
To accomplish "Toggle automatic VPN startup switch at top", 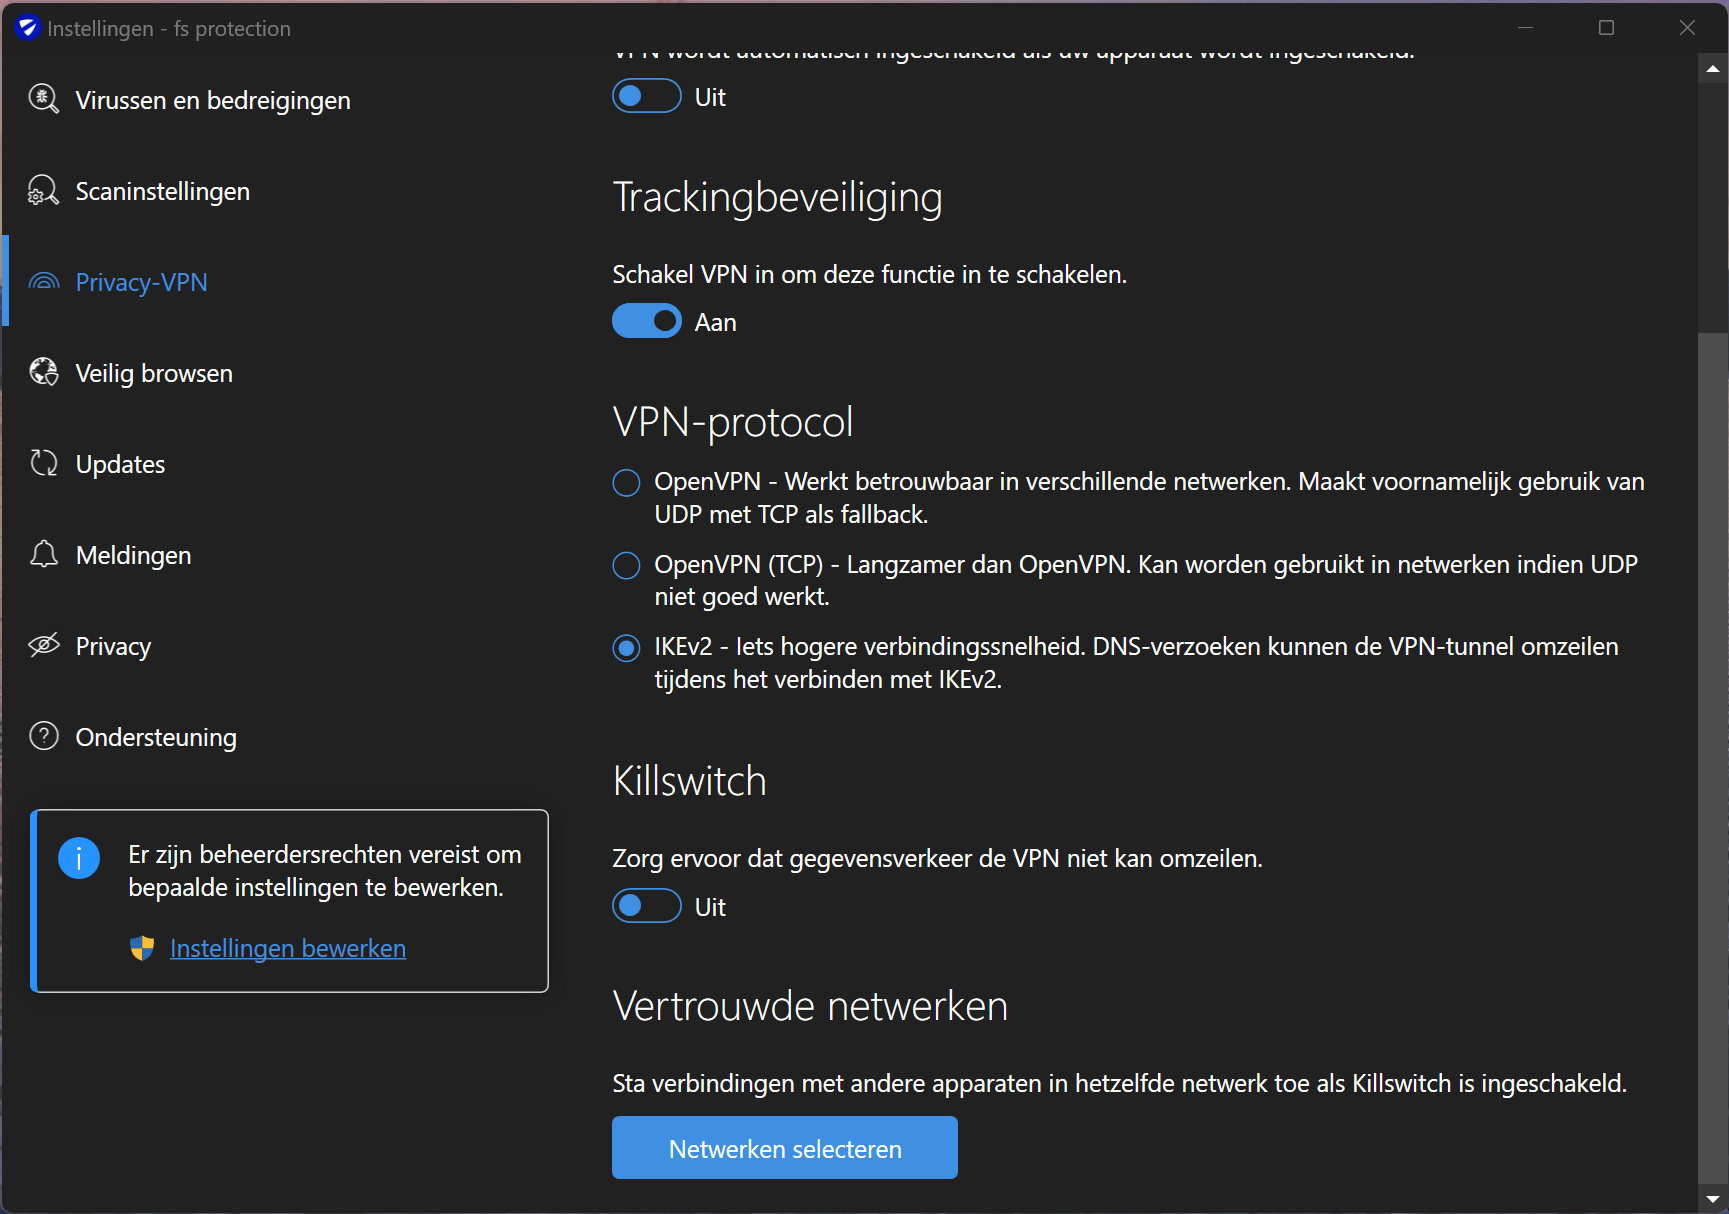I will (x=647, y=96).
